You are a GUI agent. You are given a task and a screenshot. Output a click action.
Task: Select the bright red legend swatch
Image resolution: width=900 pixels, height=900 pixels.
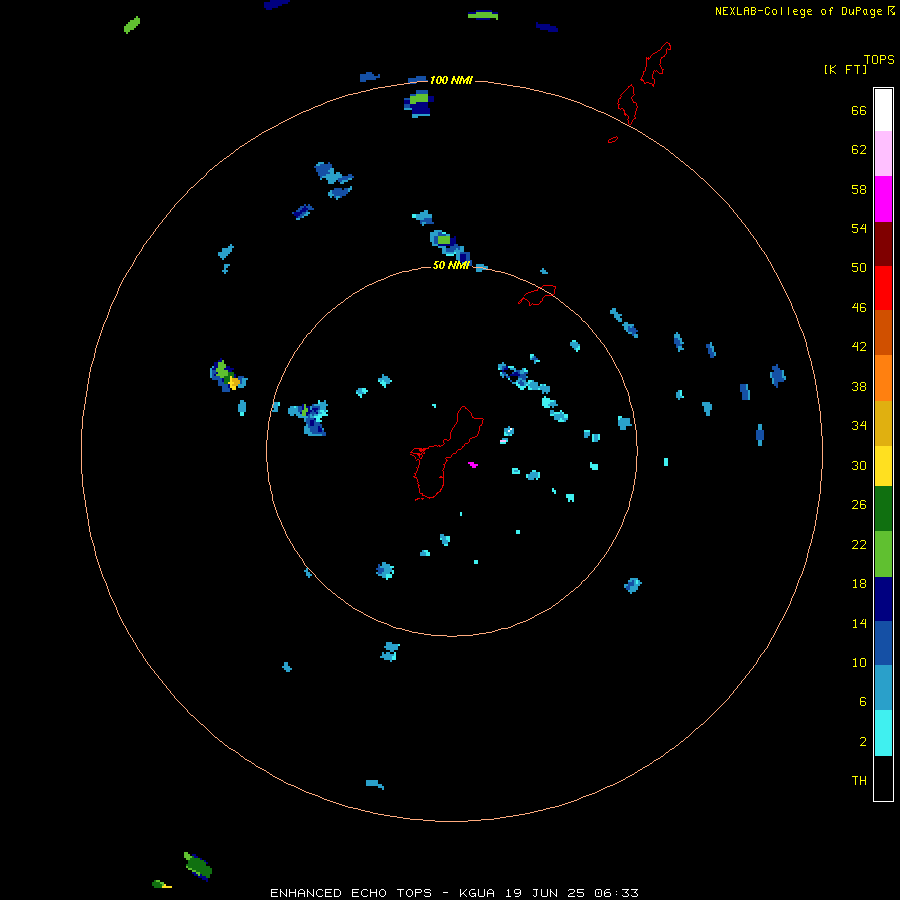click(883, 288)
